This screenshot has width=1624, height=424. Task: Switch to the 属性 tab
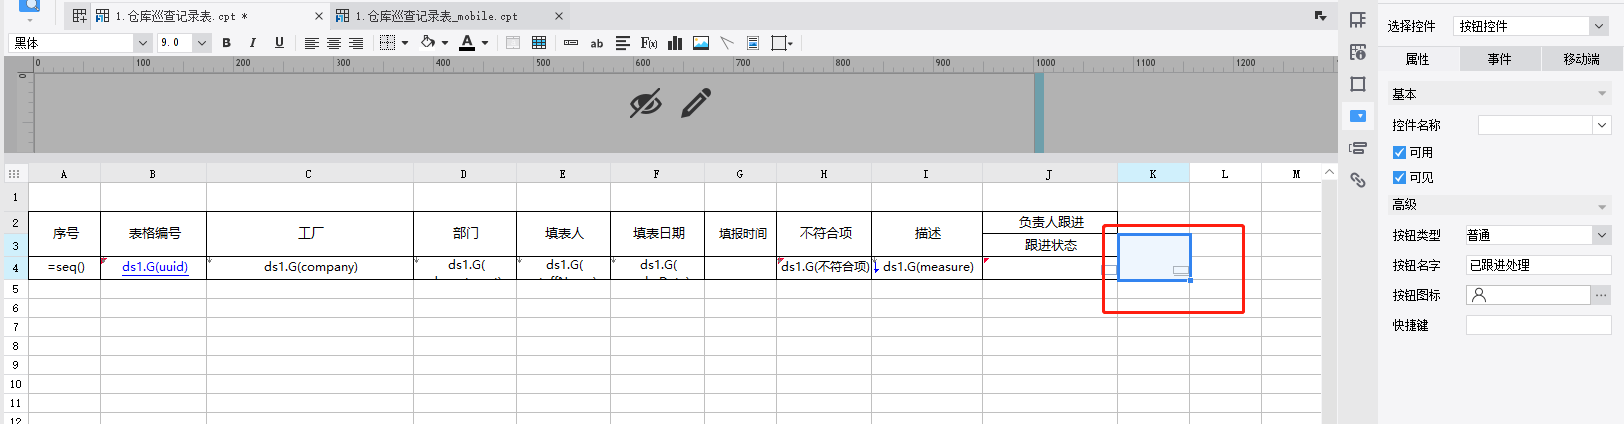click(x=1418, y=59)
